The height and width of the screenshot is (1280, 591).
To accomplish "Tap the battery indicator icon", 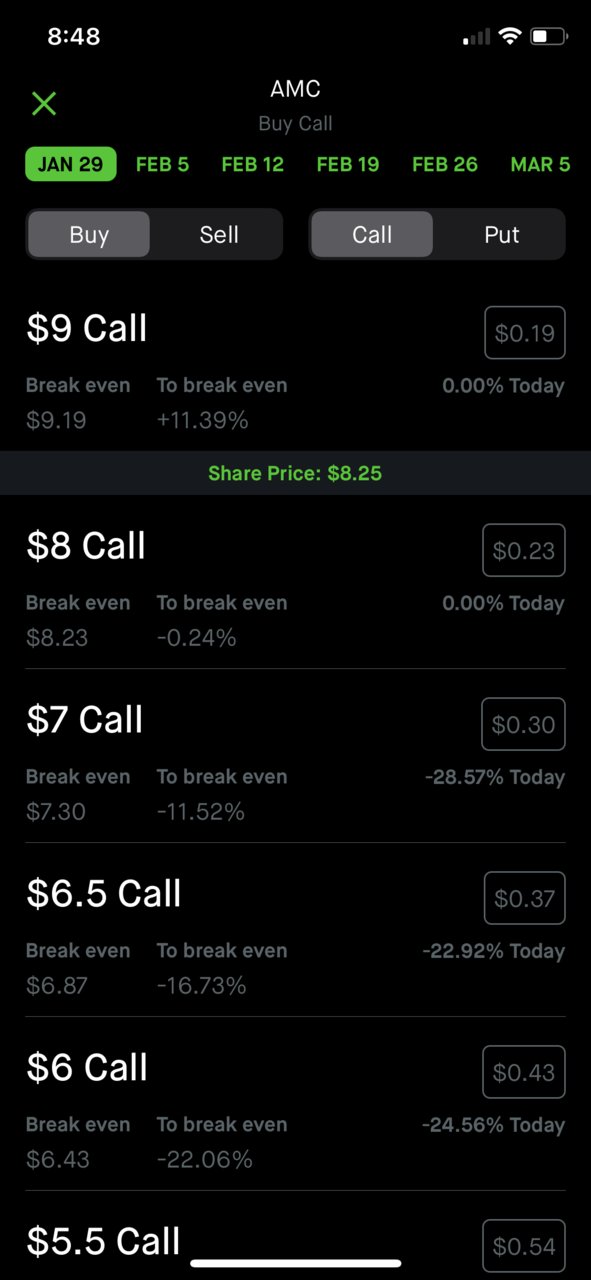I will tap(549, 37).
